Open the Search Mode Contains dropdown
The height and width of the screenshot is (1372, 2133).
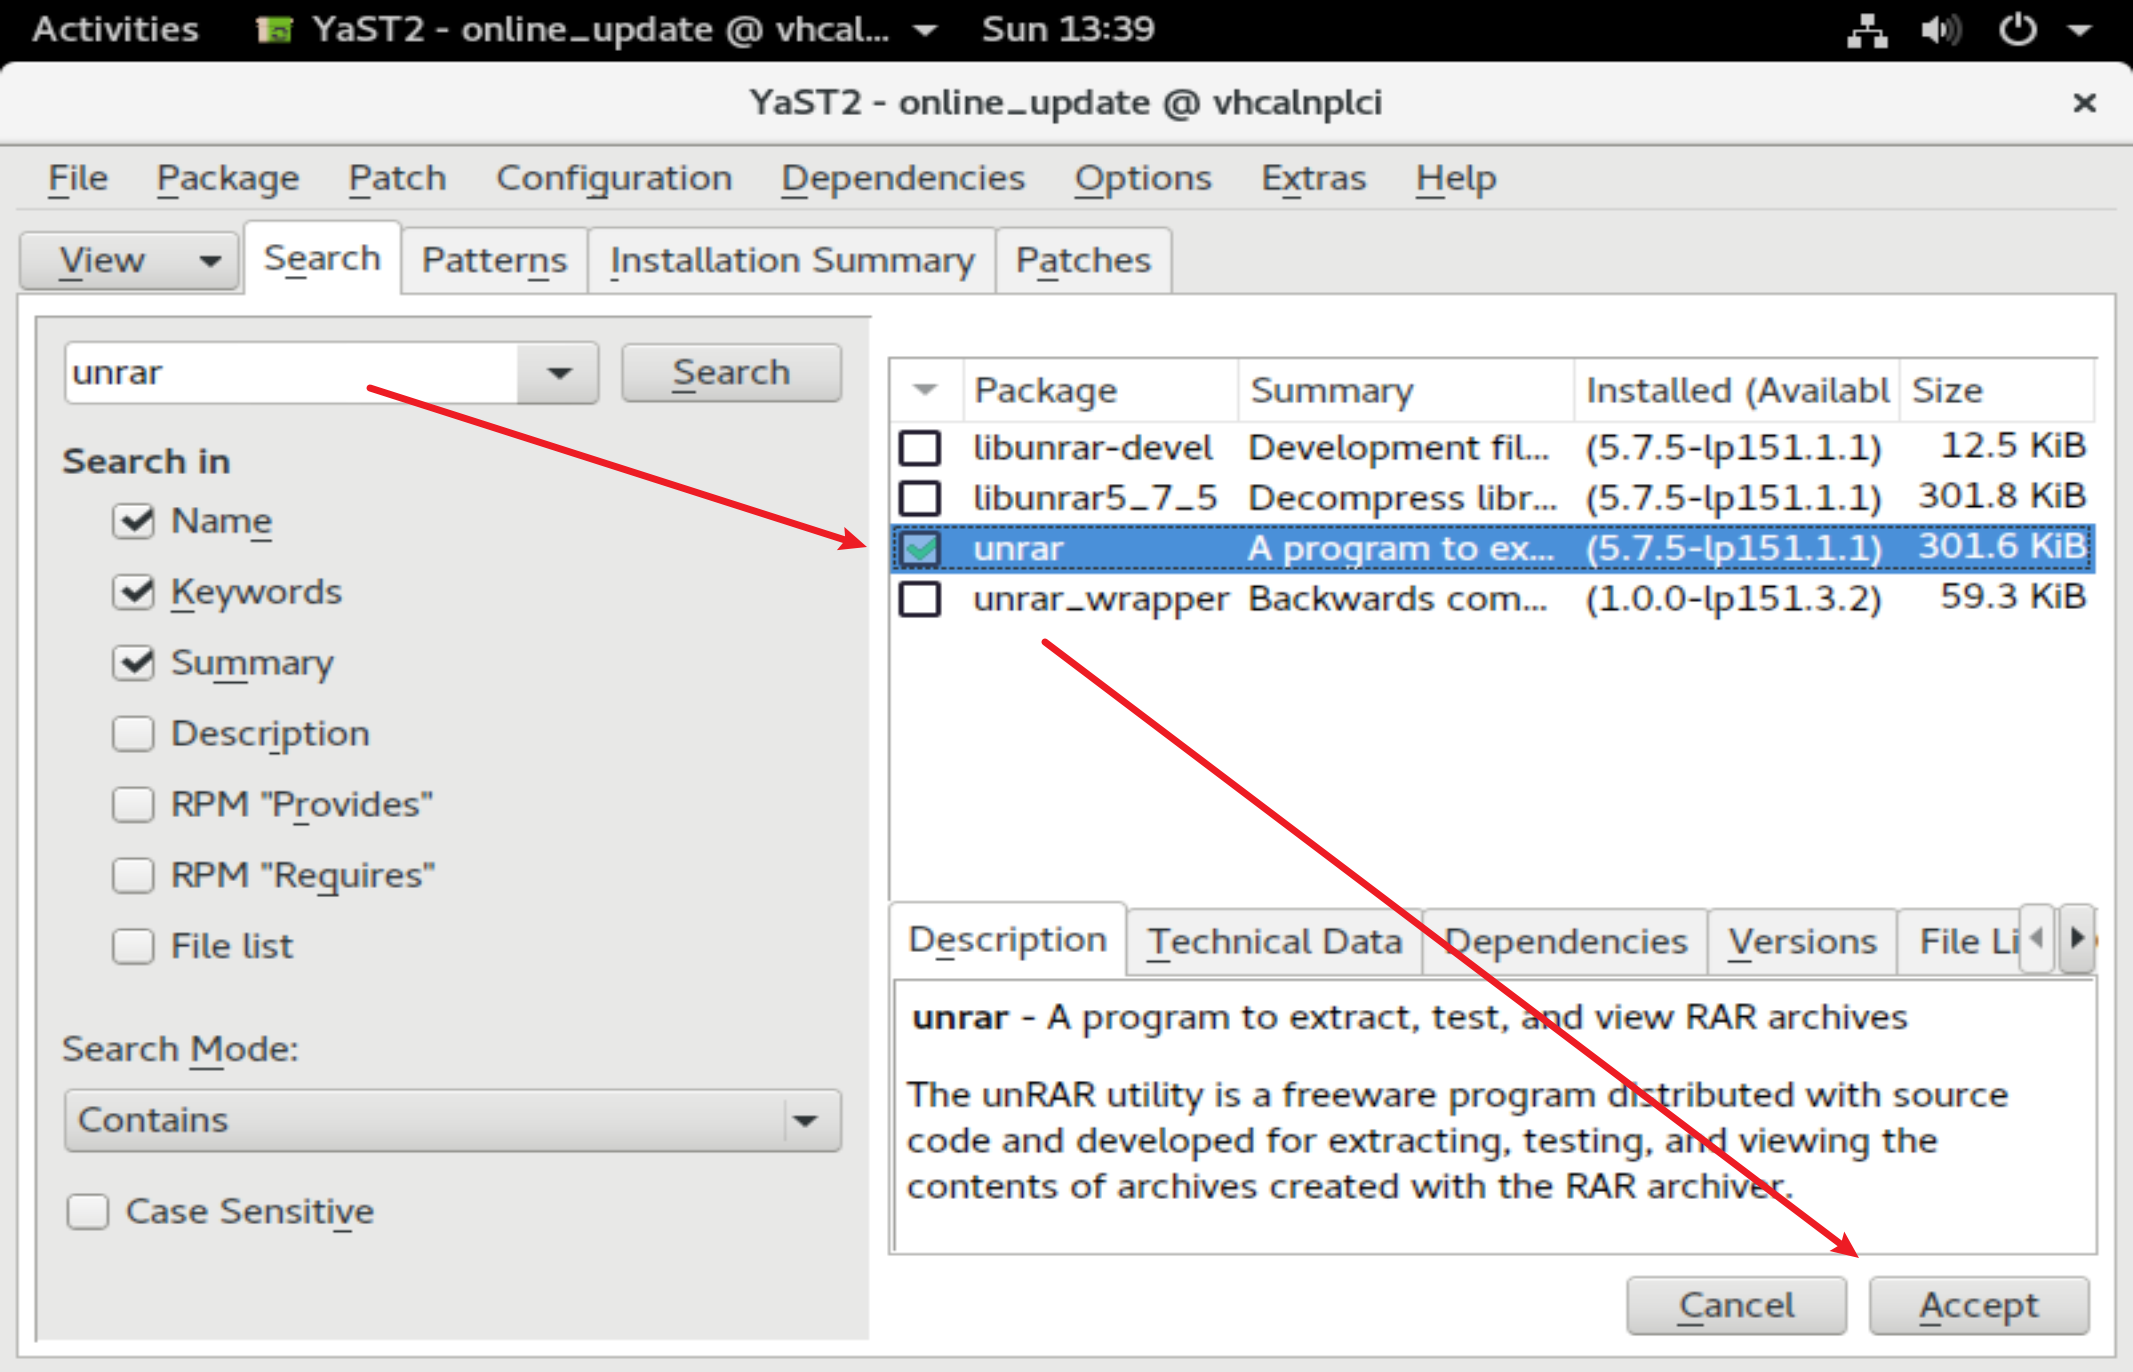click(452, 1120)
